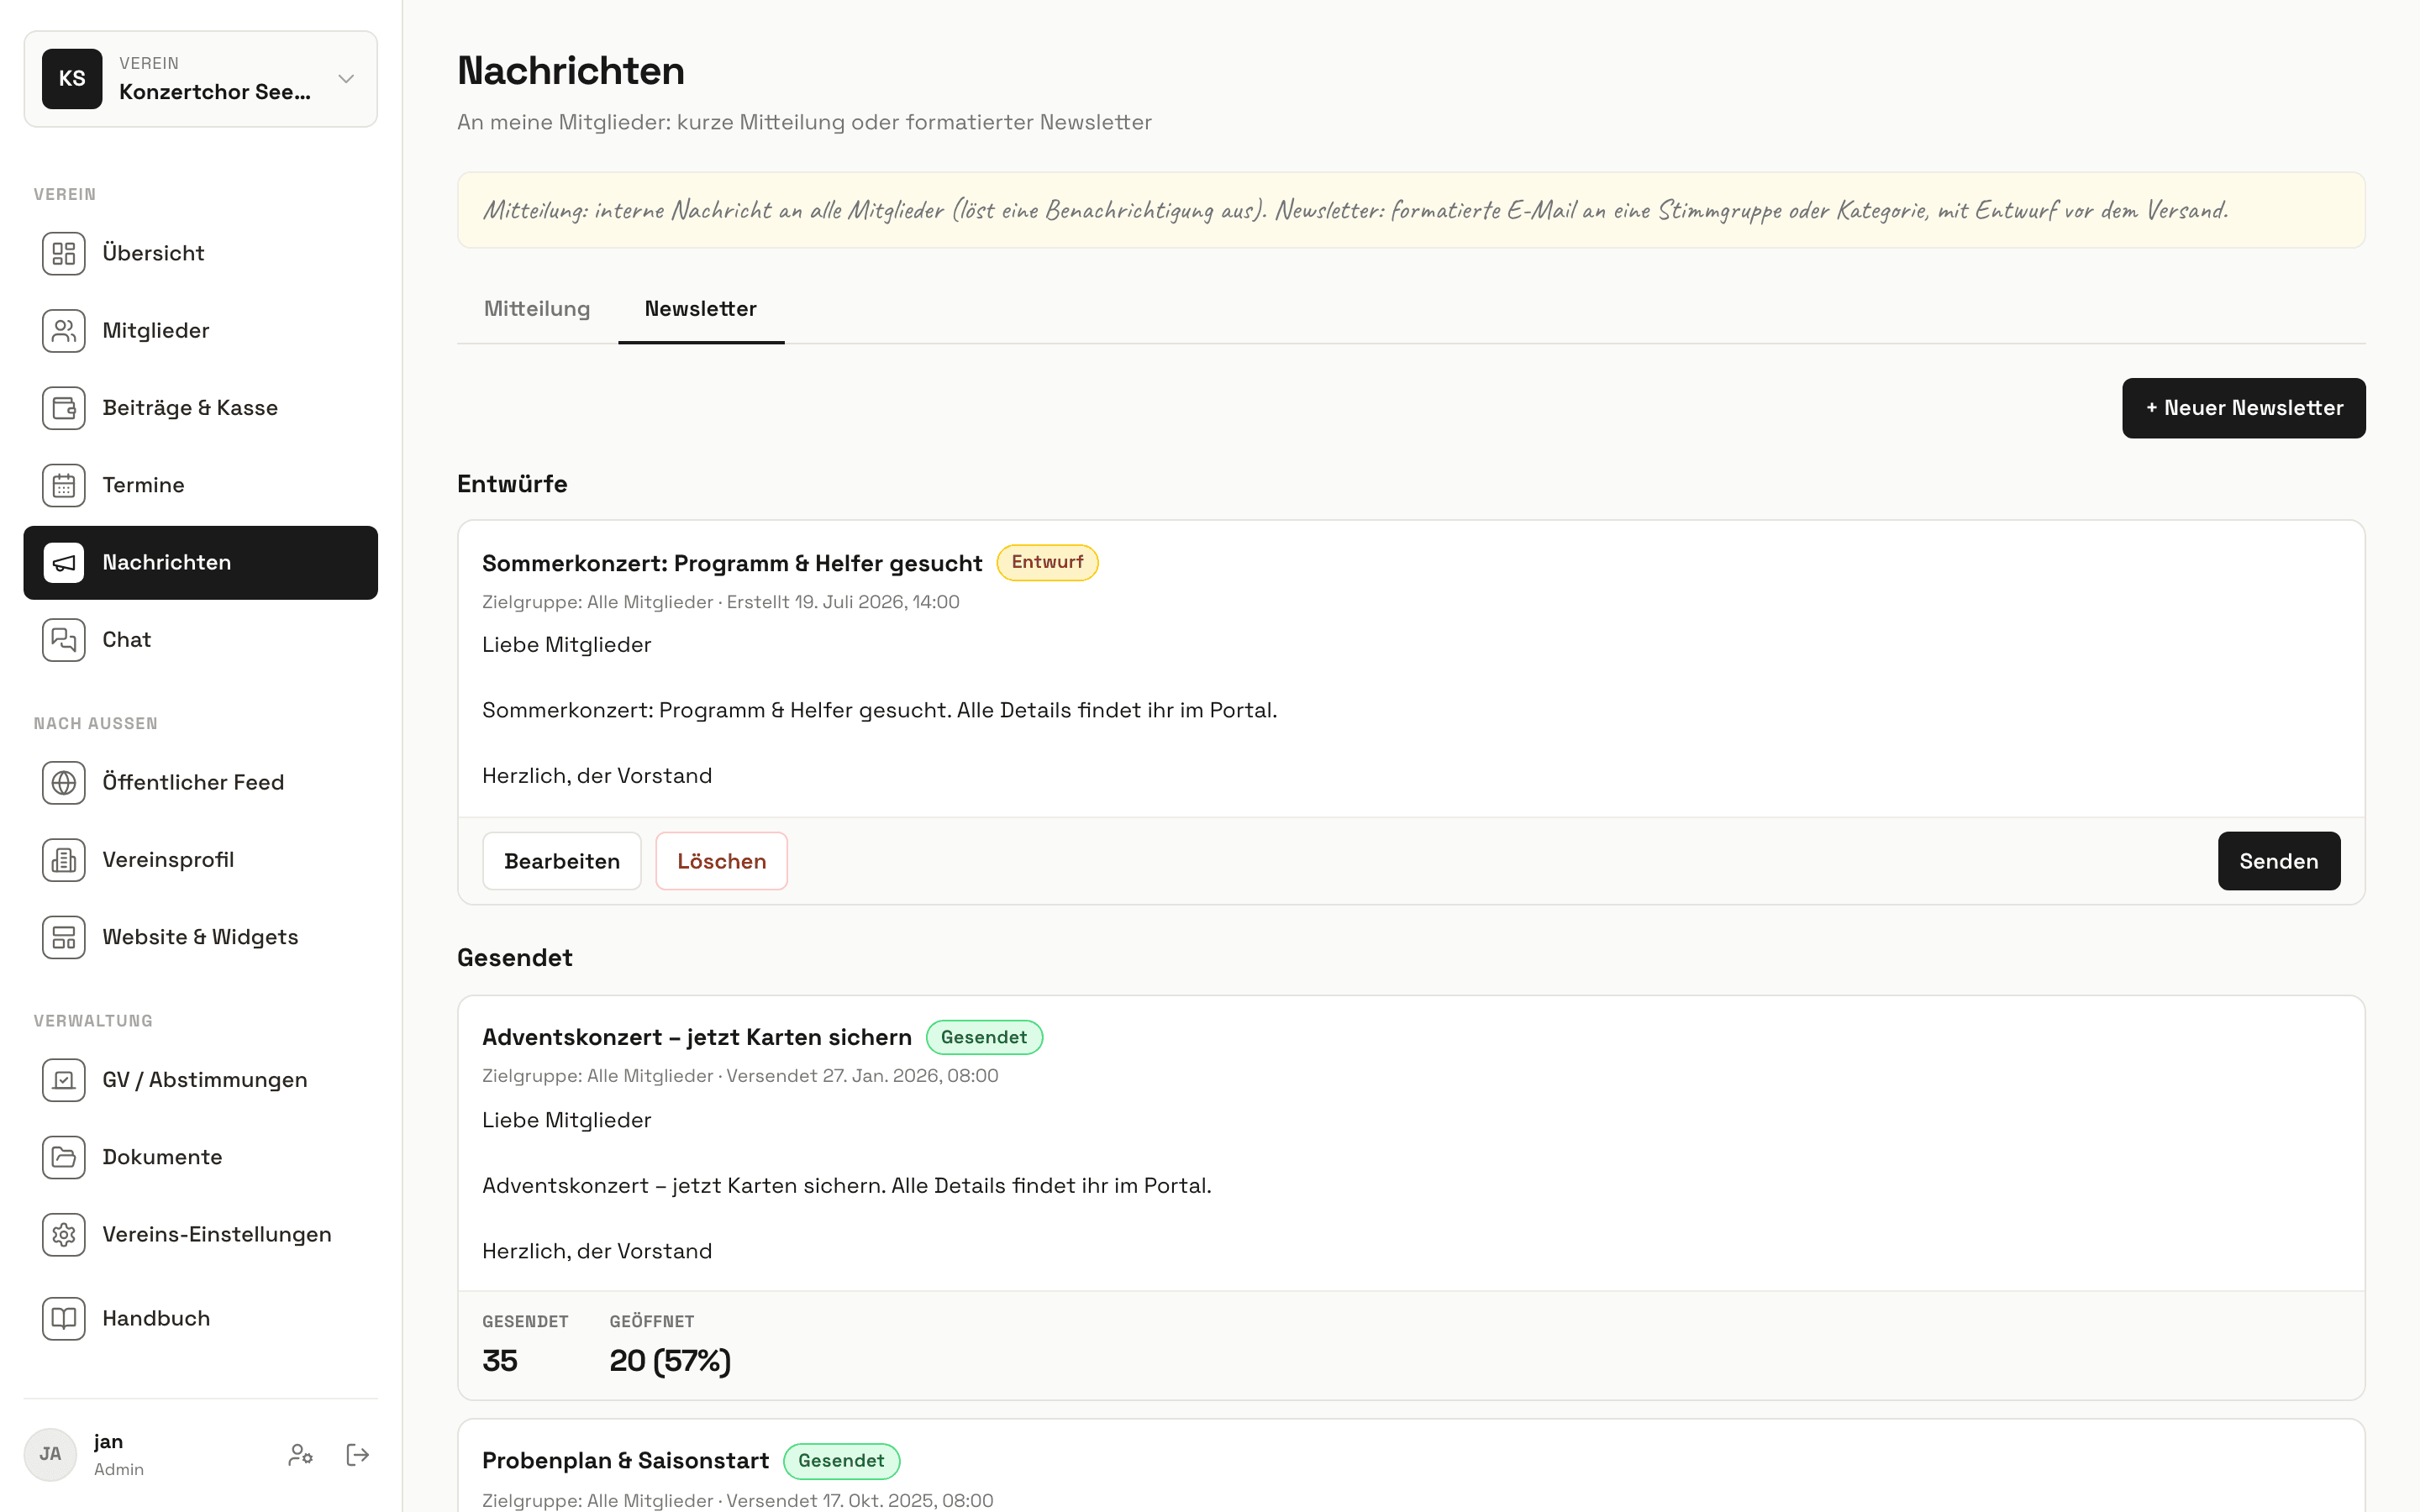
Task: Expand the Konzertchor Verein switcher chevron
Action: click(x=346, y=79)
